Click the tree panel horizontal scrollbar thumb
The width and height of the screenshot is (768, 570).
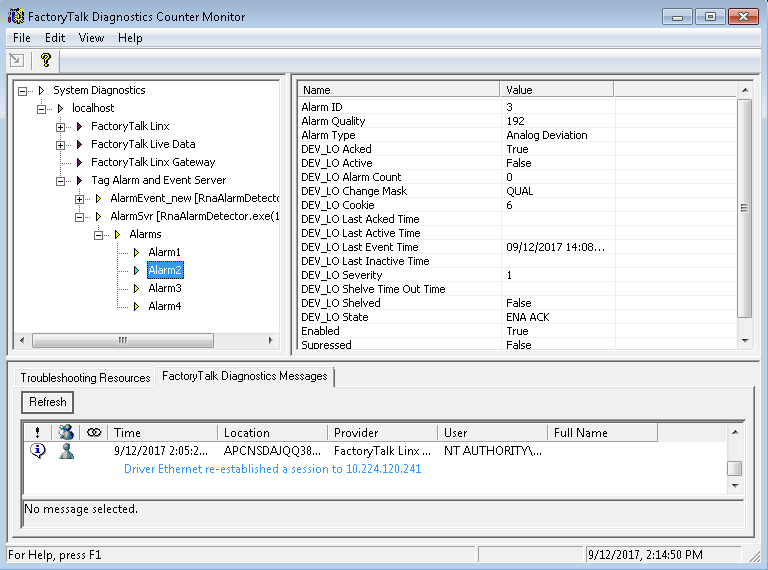[x=122, y=340]
